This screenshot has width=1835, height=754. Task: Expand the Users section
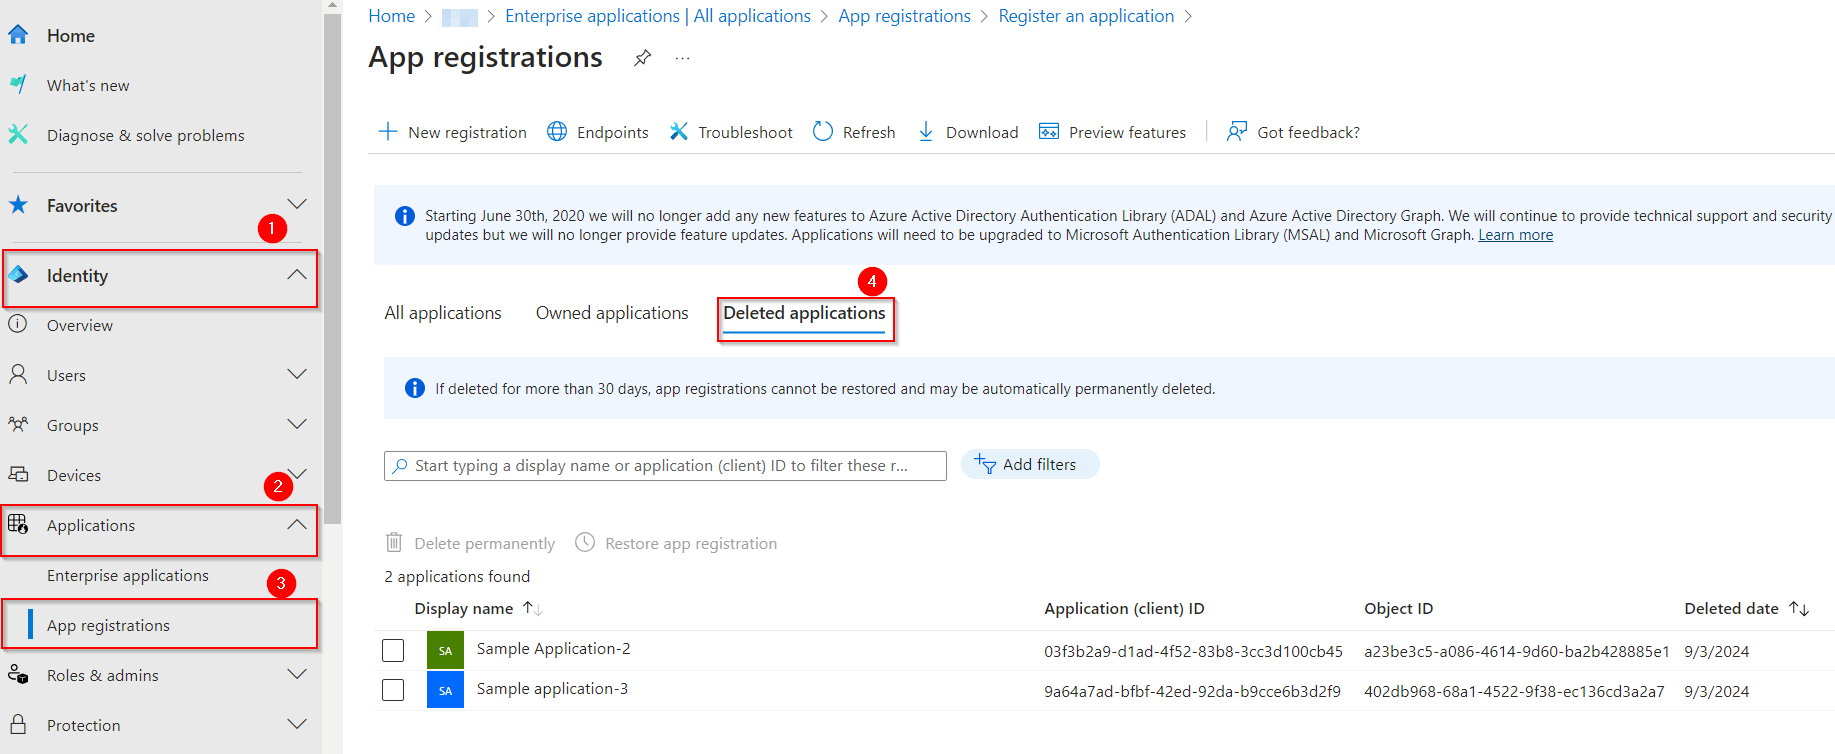click(297, 374)
